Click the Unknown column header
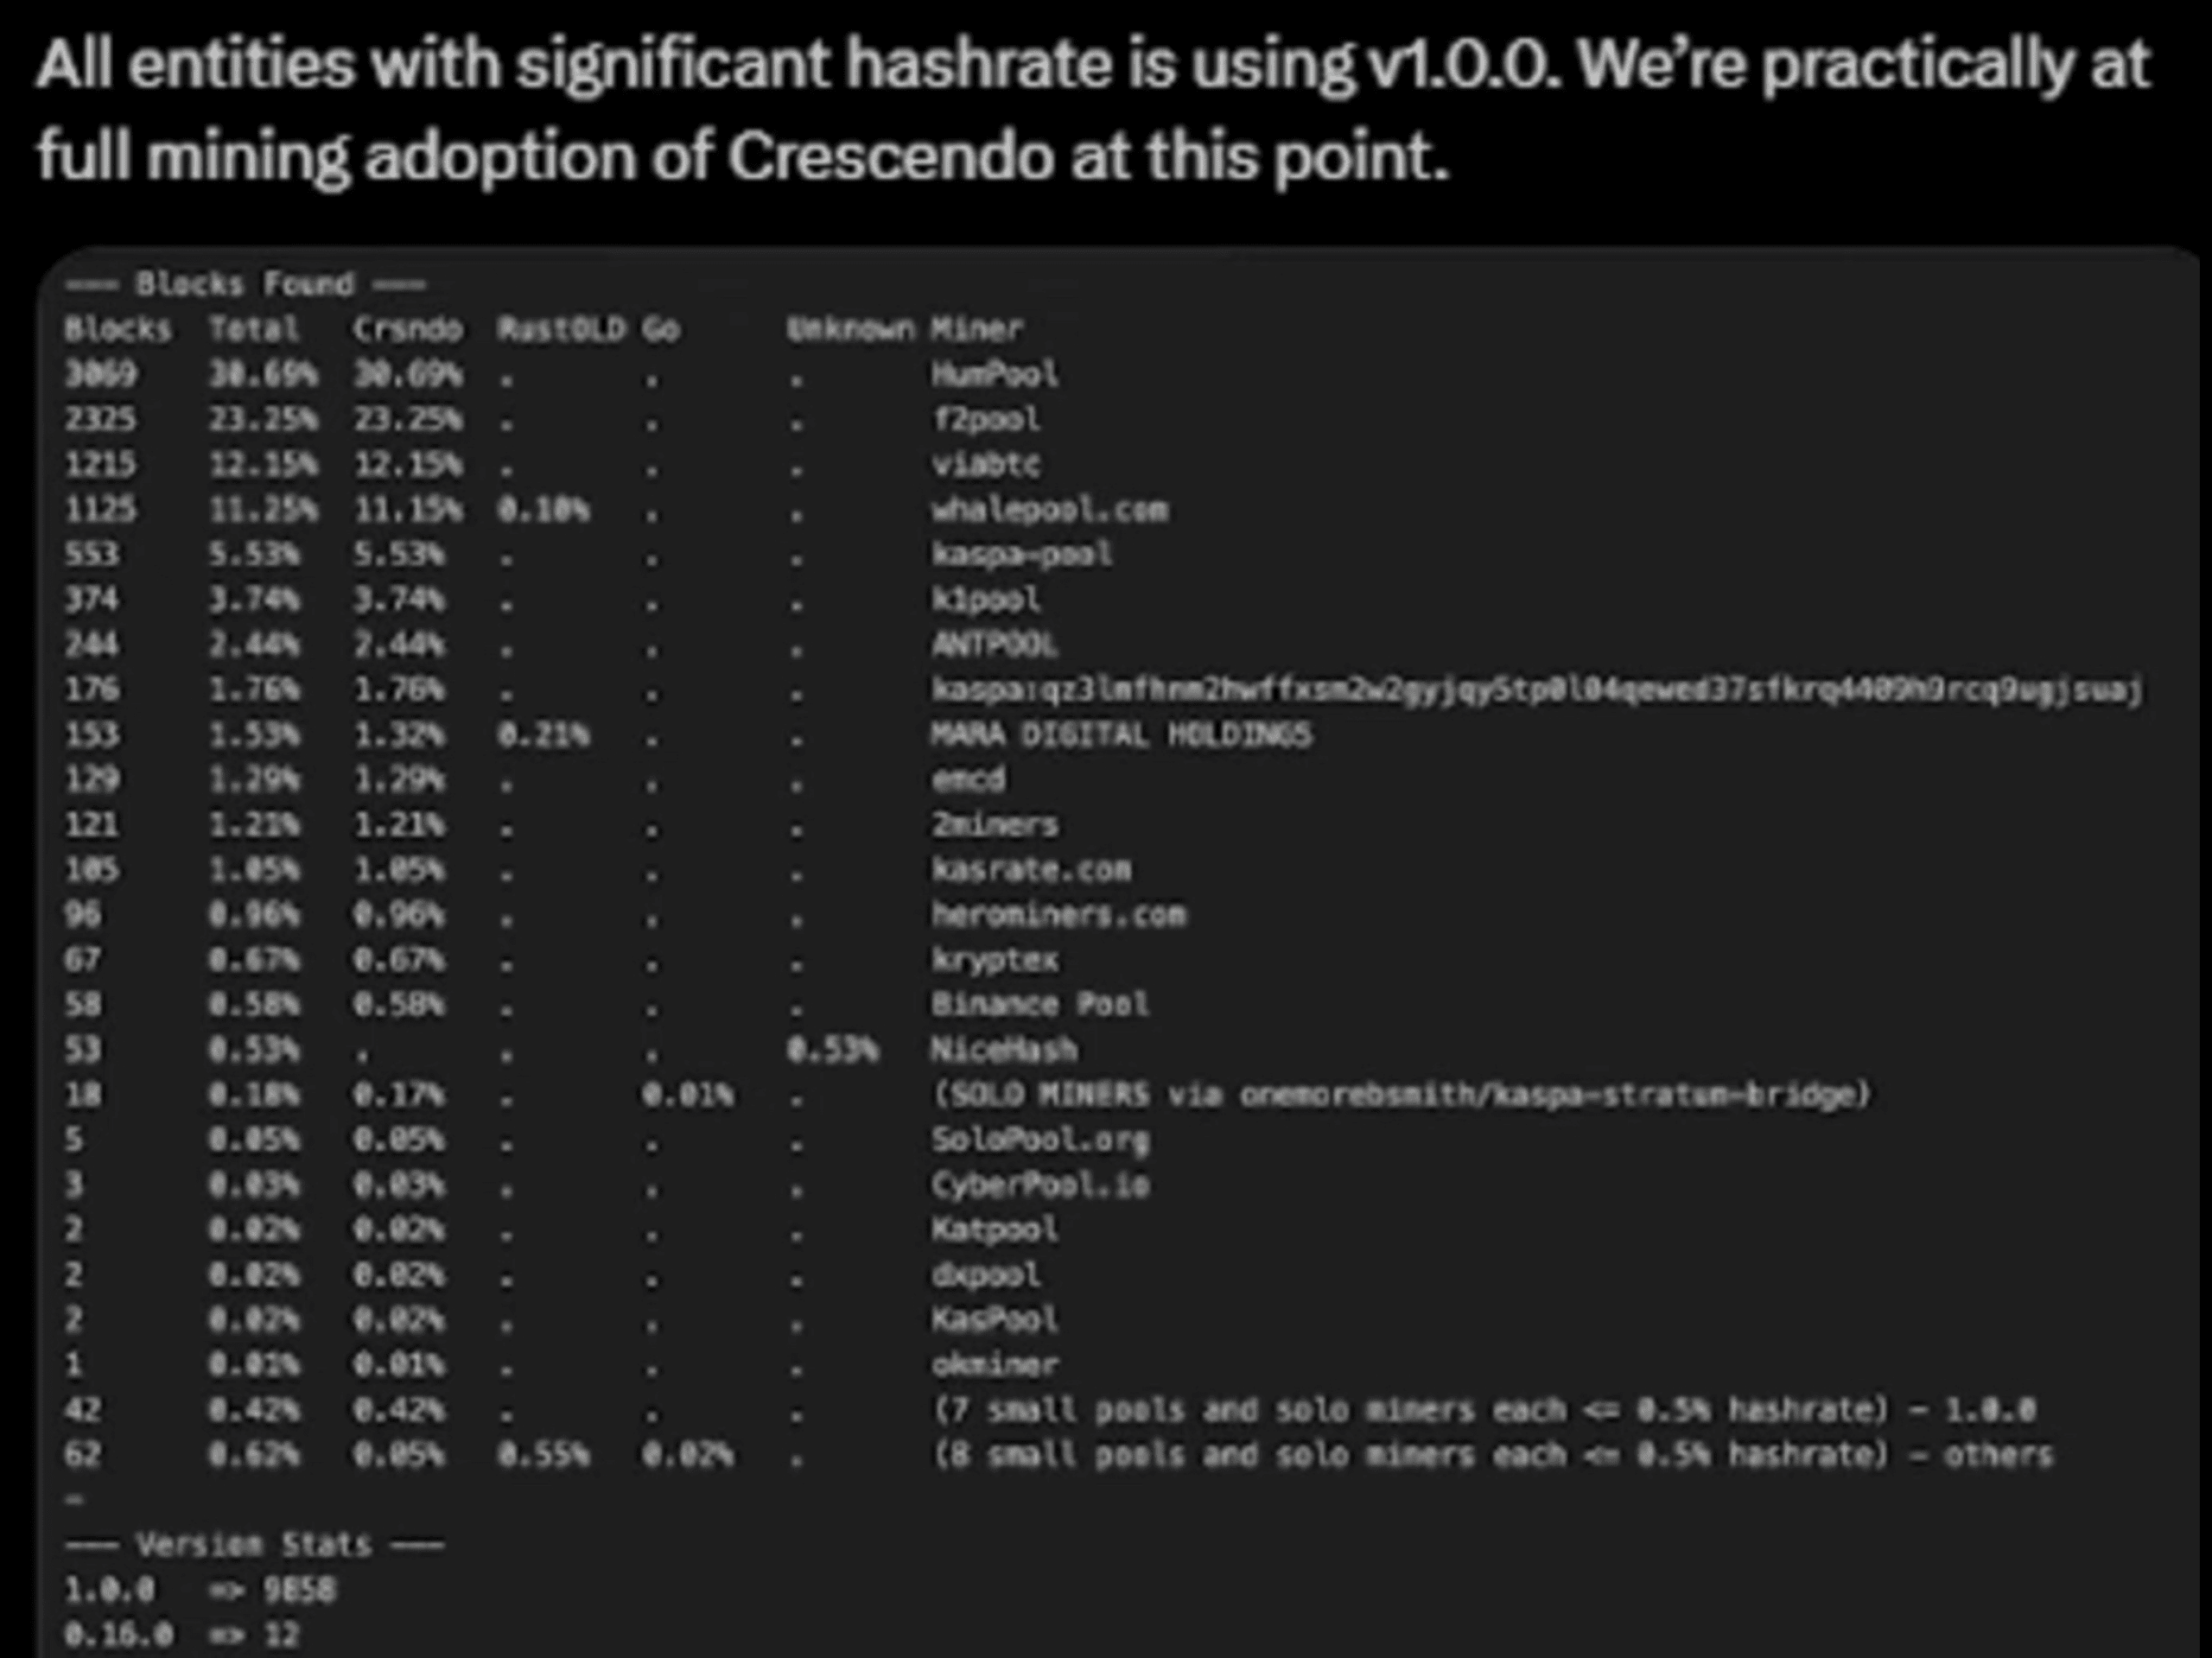2212x1658 pixels. (x=849, y=329)
